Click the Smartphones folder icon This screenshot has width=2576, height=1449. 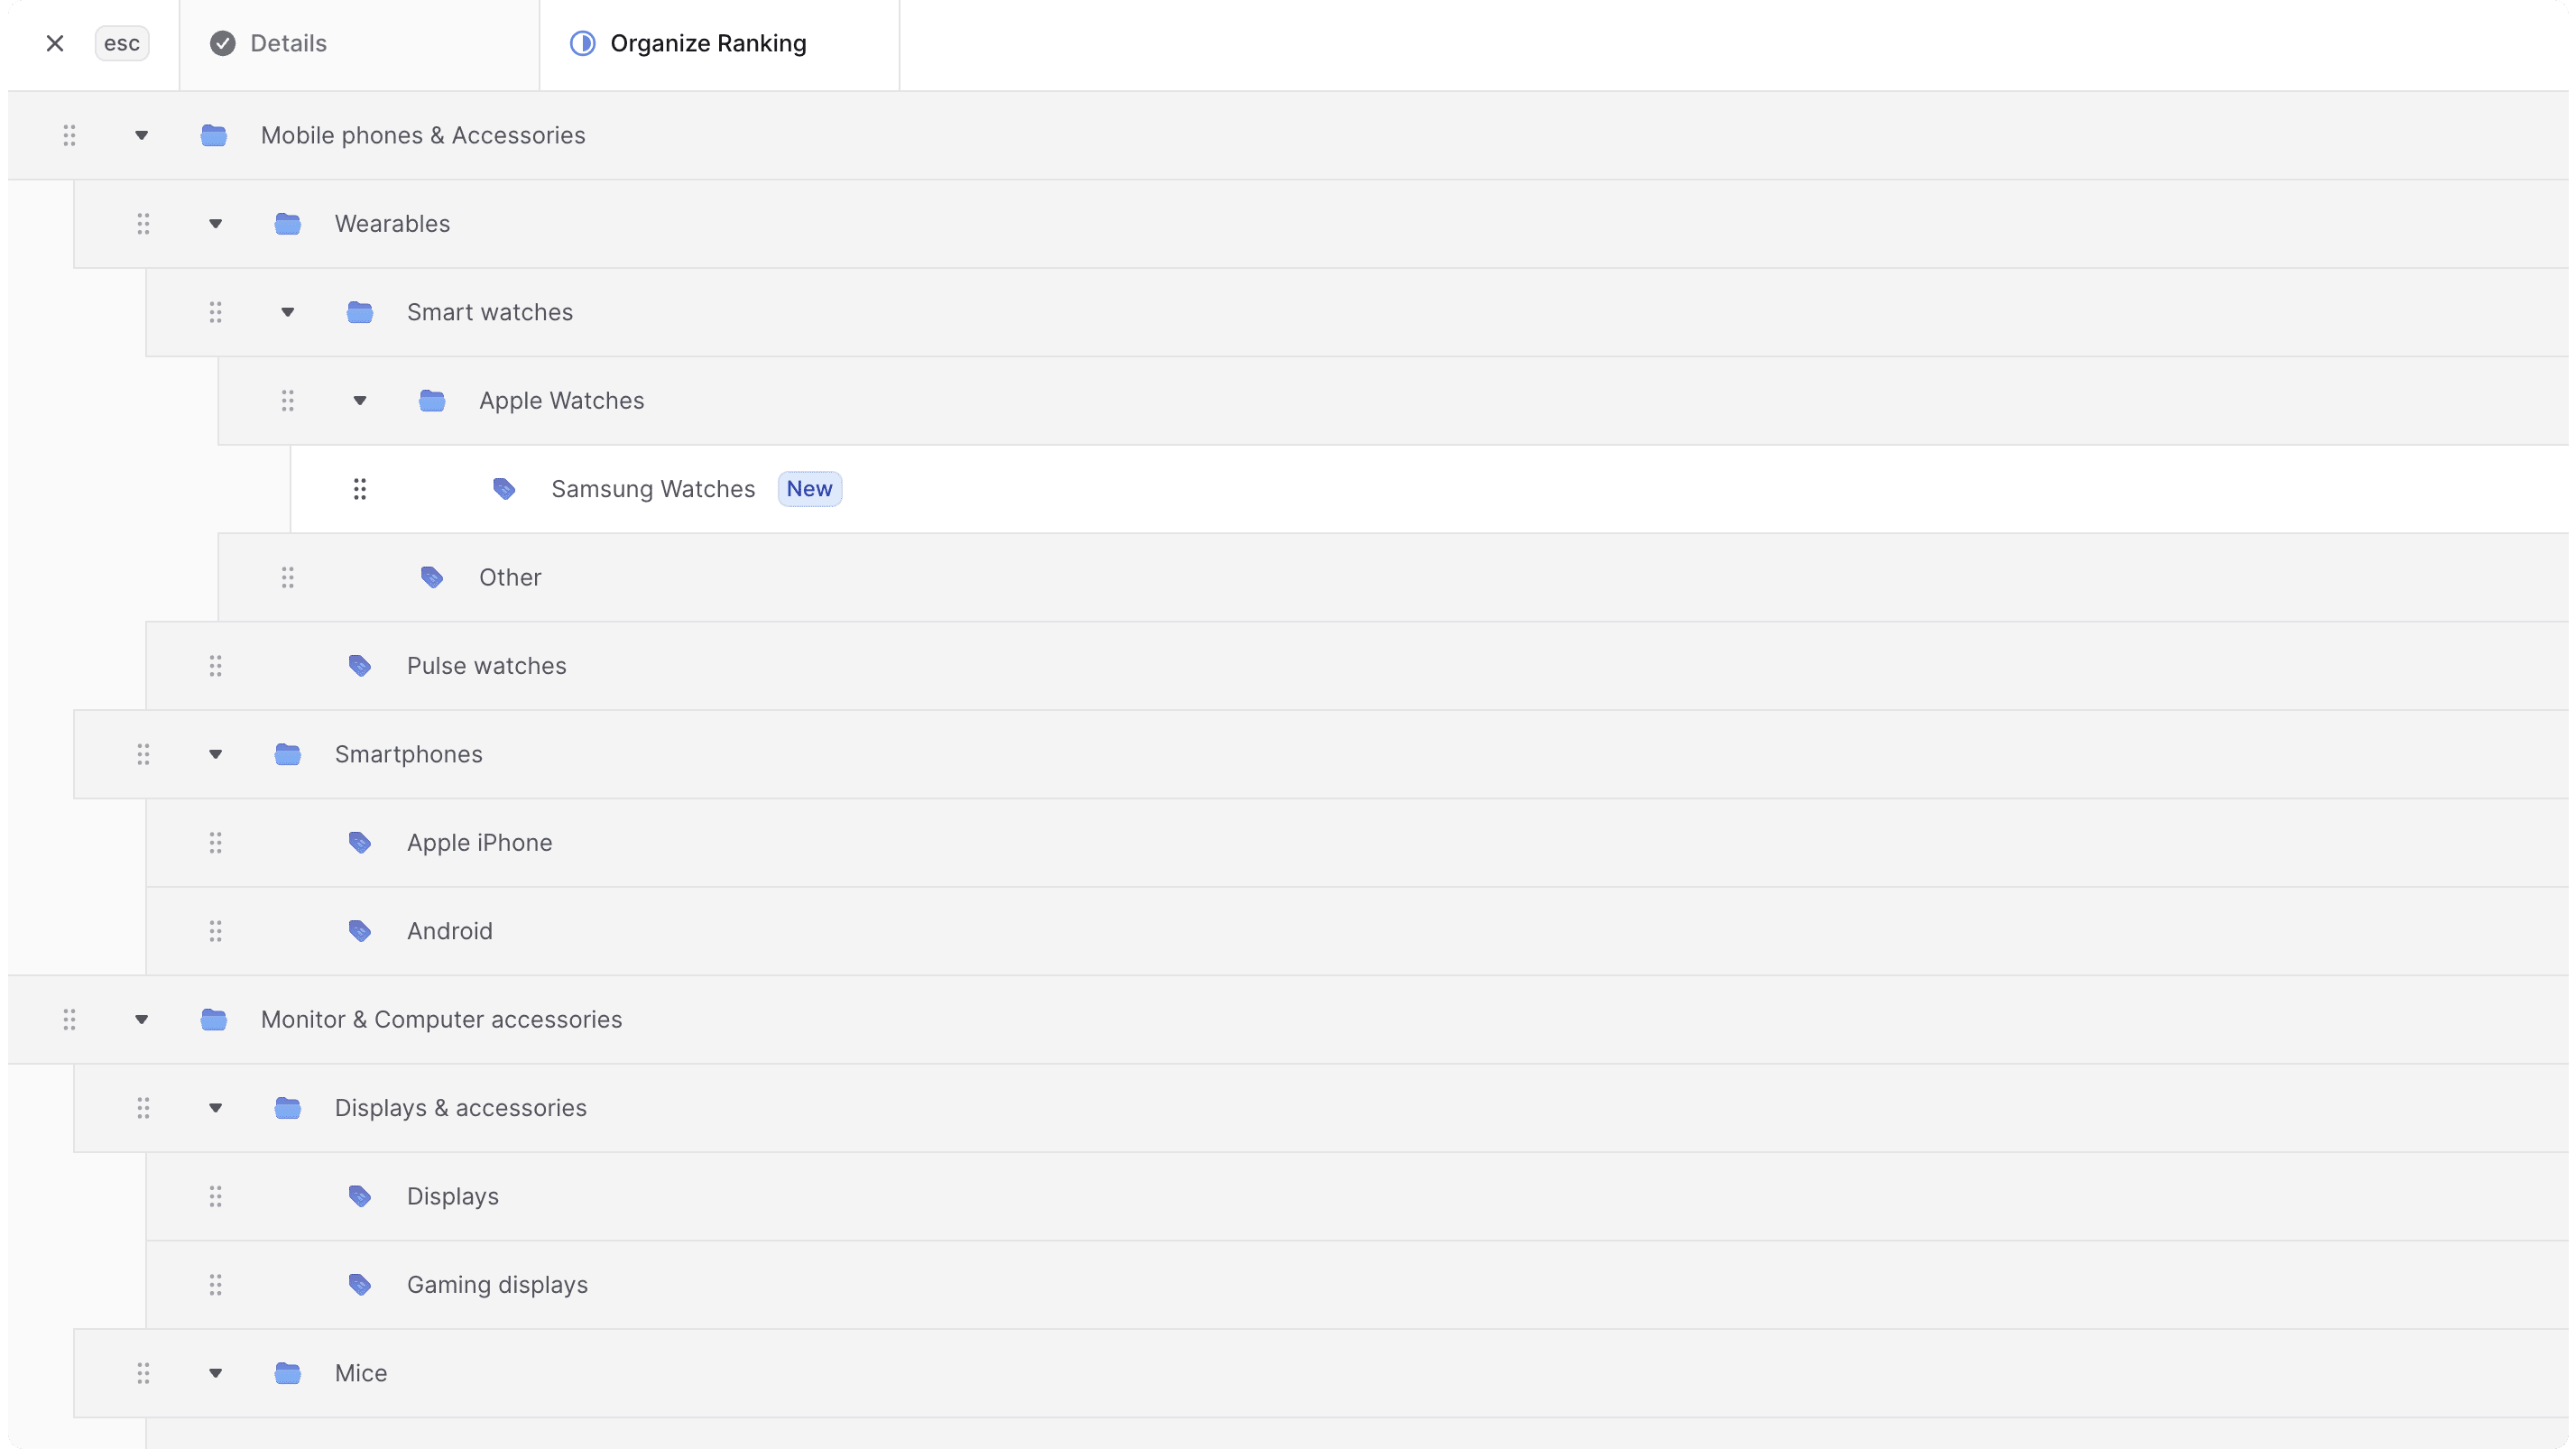(287, 754)
